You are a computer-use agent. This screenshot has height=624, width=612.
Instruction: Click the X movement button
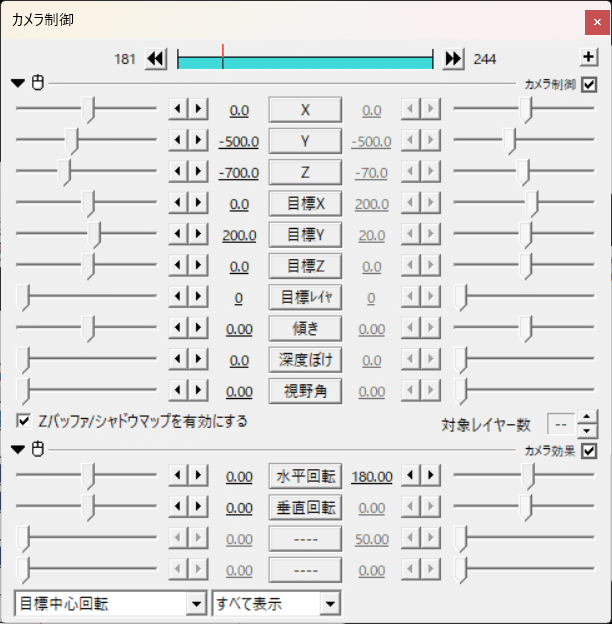coord(305,109)
